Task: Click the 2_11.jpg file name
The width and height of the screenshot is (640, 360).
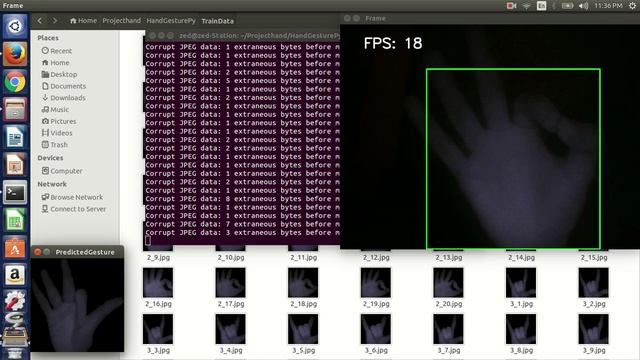Action: pyautogui.click(x=304, y=258)
